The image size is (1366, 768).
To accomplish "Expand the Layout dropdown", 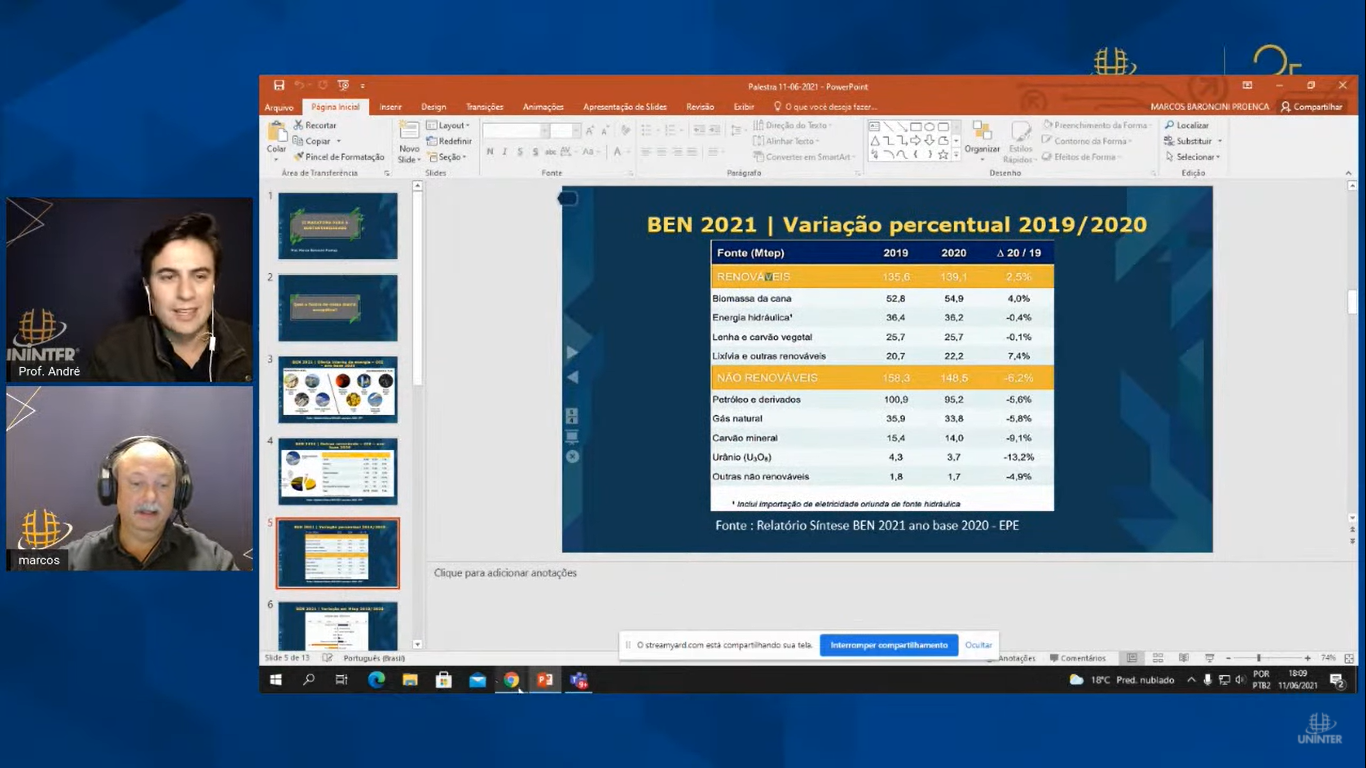I will [x=448, y=125].
